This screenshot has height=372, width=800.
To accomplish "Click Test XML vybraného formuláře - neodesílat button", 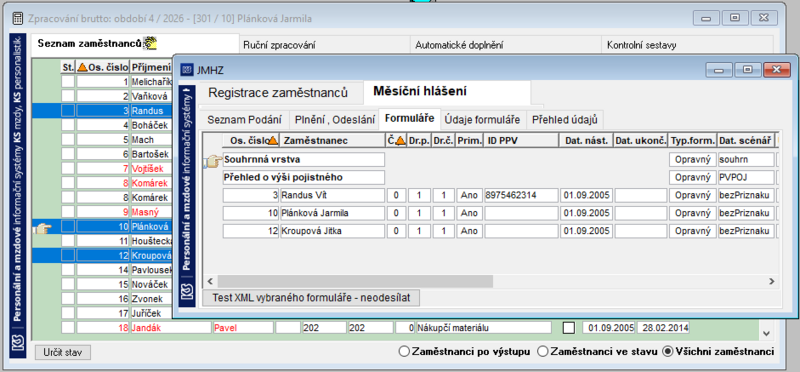I will (311, 297).
